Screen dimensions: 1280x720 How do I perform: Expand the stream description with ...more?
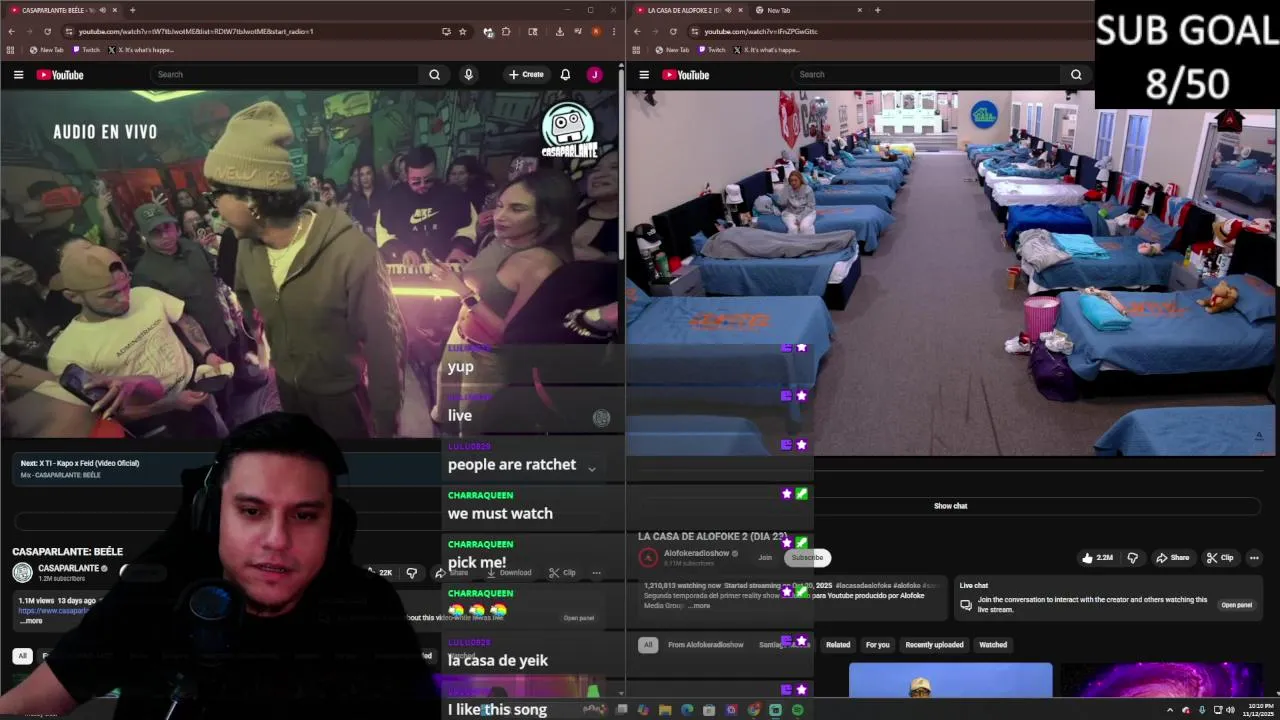point(698,606)
